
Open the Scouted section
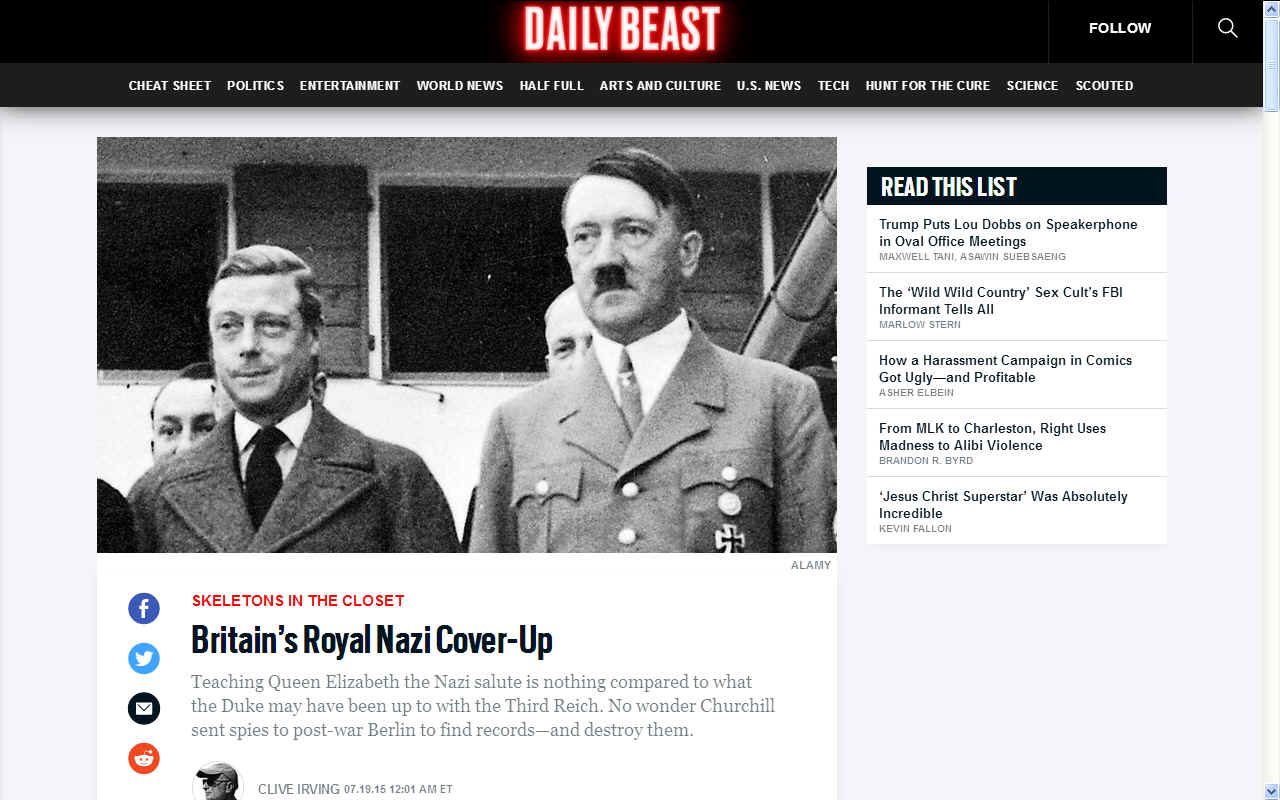1104,86
